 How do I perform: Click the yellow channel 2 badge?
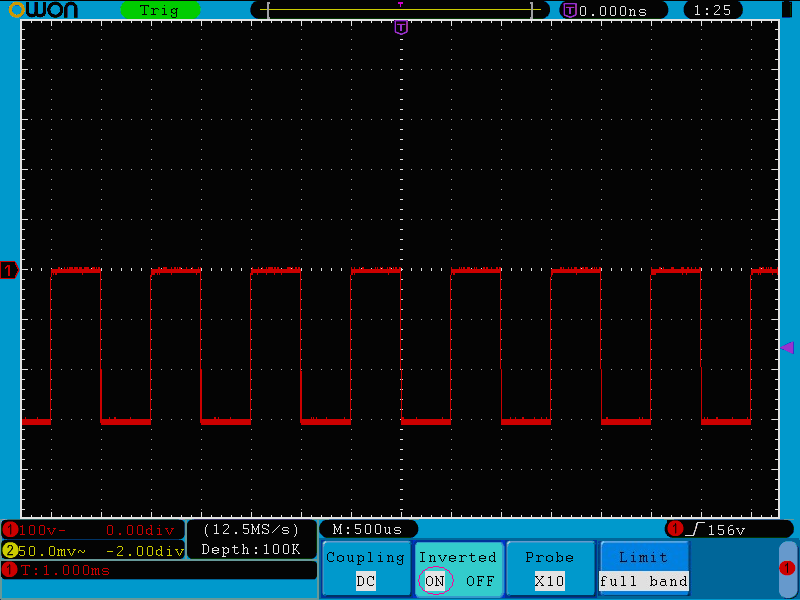[x=10, y=551]
